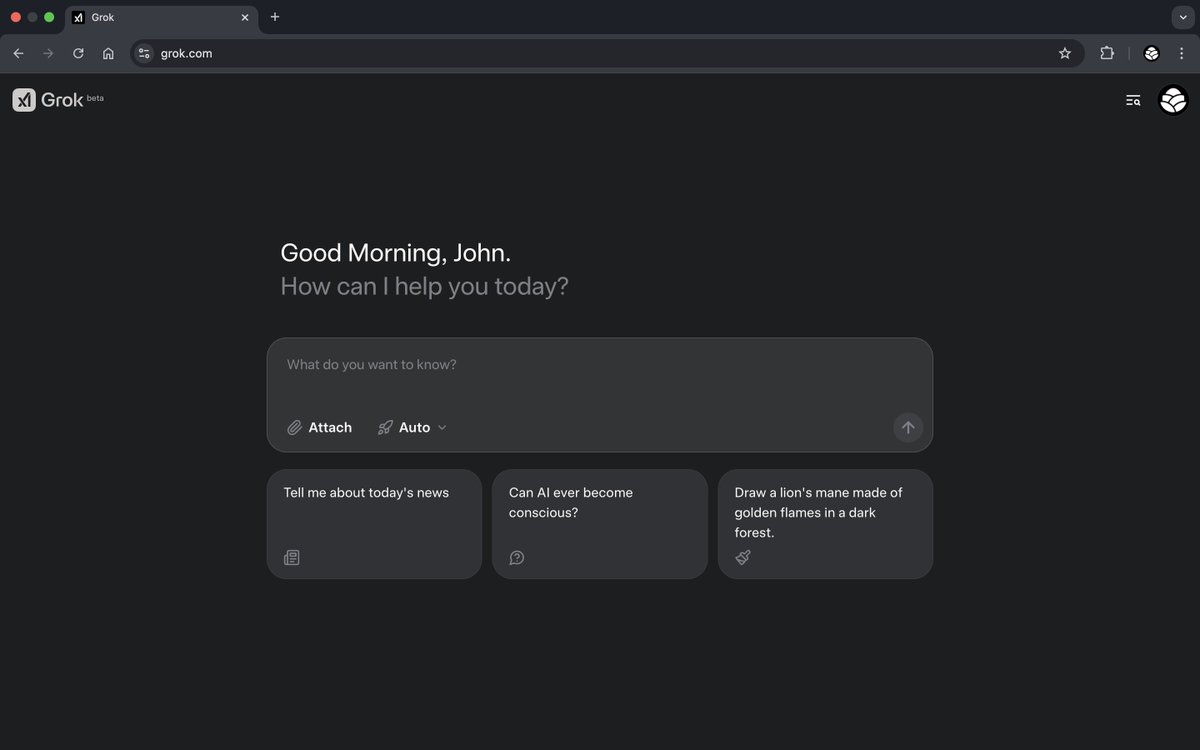1200x750 pixels.
Task: Click the paperclip Attach button
Action: point(319,427)
